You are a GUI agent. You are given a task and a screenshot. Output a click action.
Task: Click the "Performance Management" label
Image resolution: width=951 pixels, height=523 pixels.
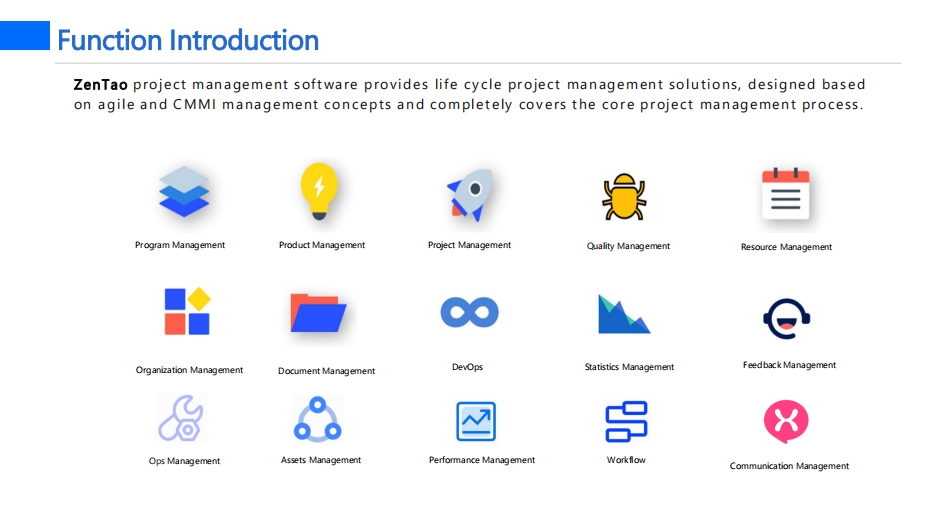click(x=482, y=460)
